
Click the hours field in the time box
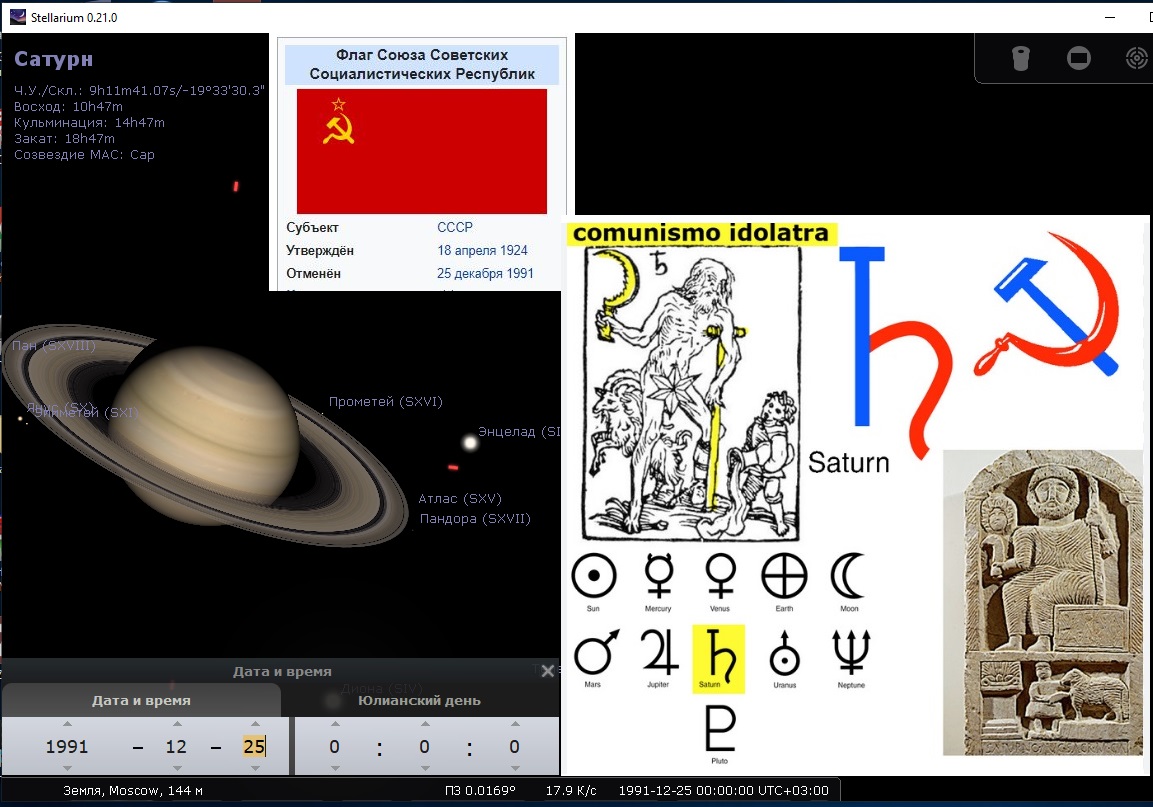[x=335, y=747]
